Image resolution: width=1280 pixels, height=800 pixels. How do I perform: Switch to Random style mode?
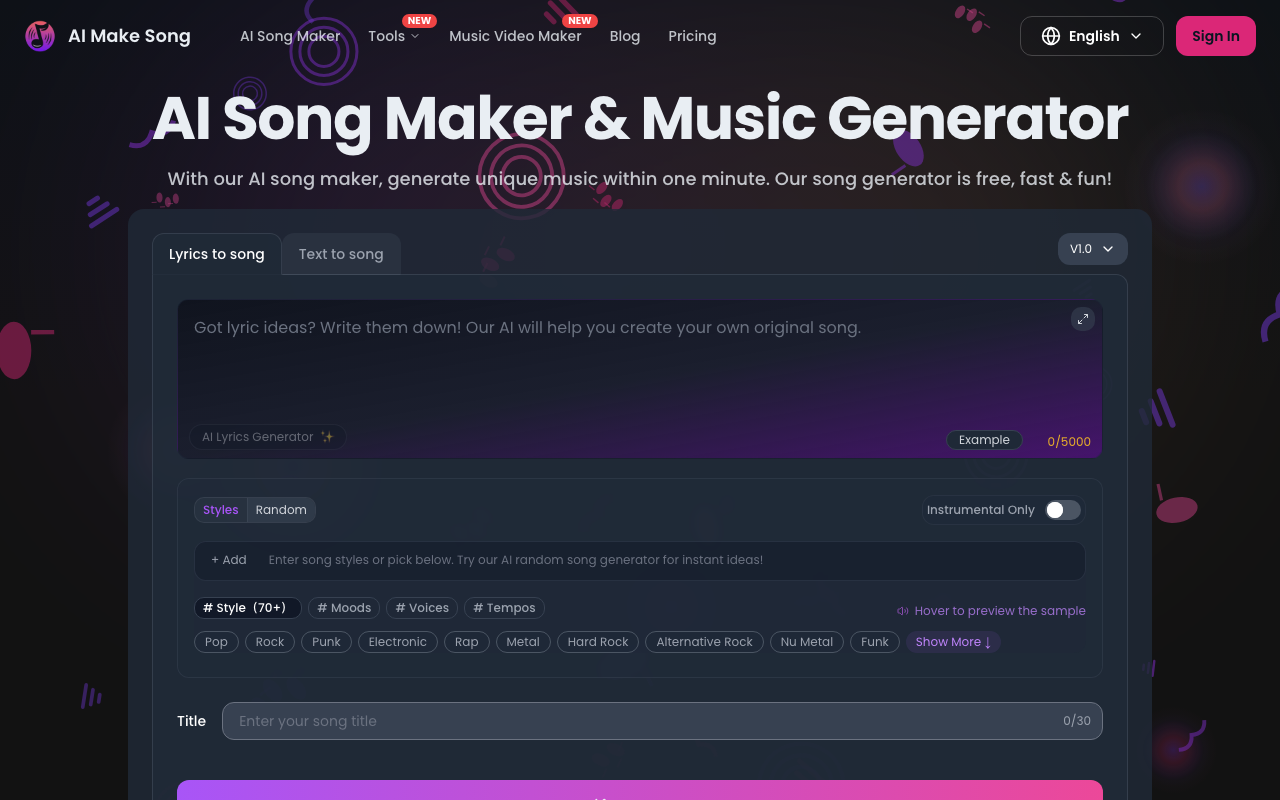point(281,510)
